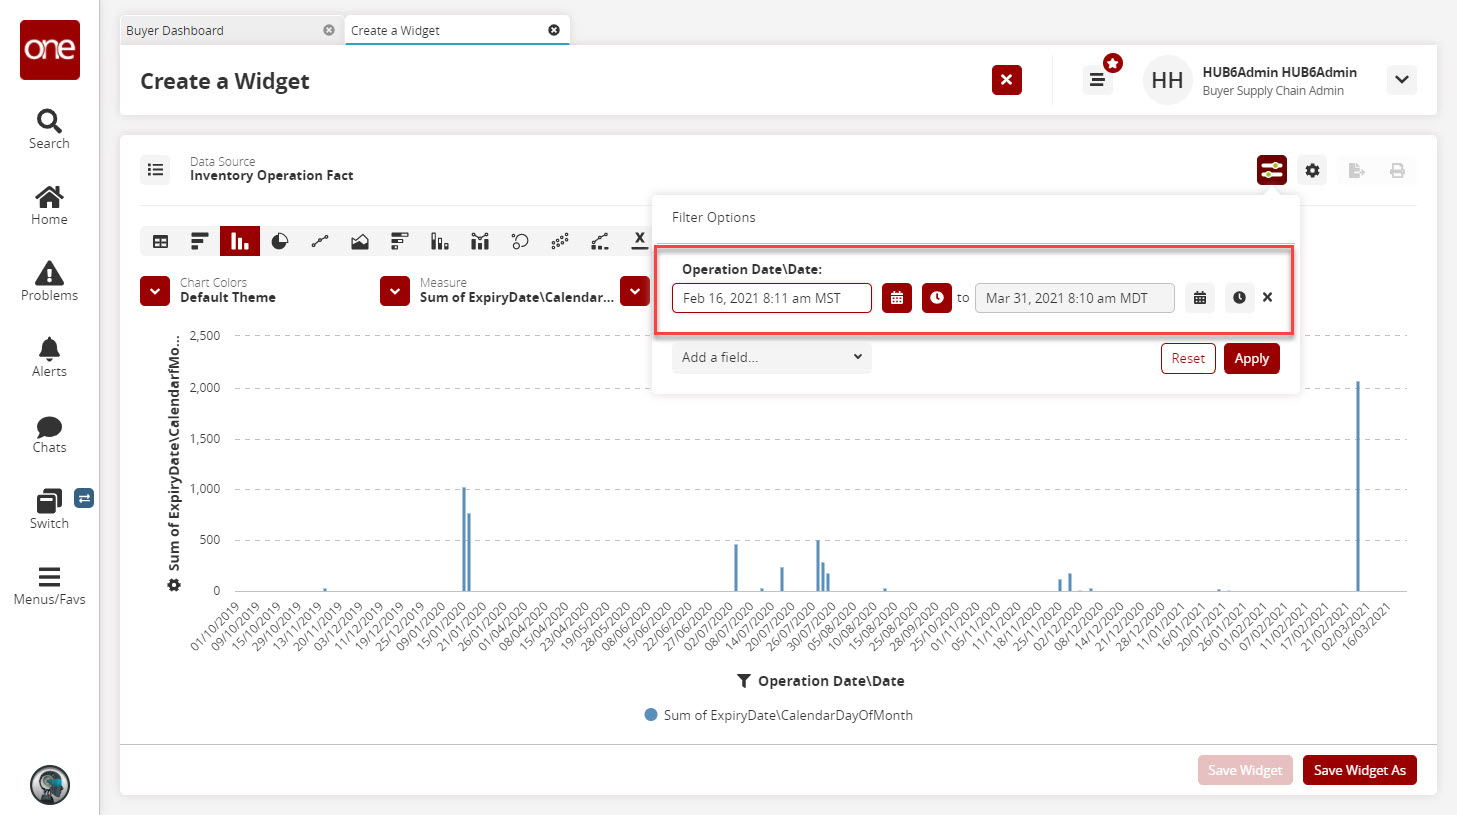Open the Add a field dropdown
Image resolution: width=1457 pixels, height=815 pixels.
[x=772, y=357]
